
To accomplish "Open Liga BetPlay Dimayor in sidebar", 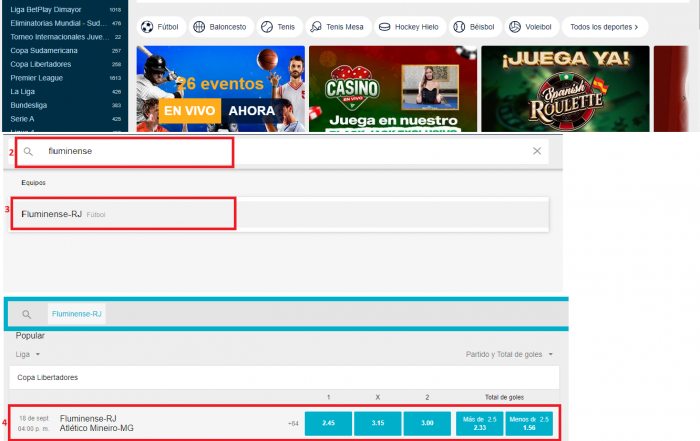I will 65,9.
